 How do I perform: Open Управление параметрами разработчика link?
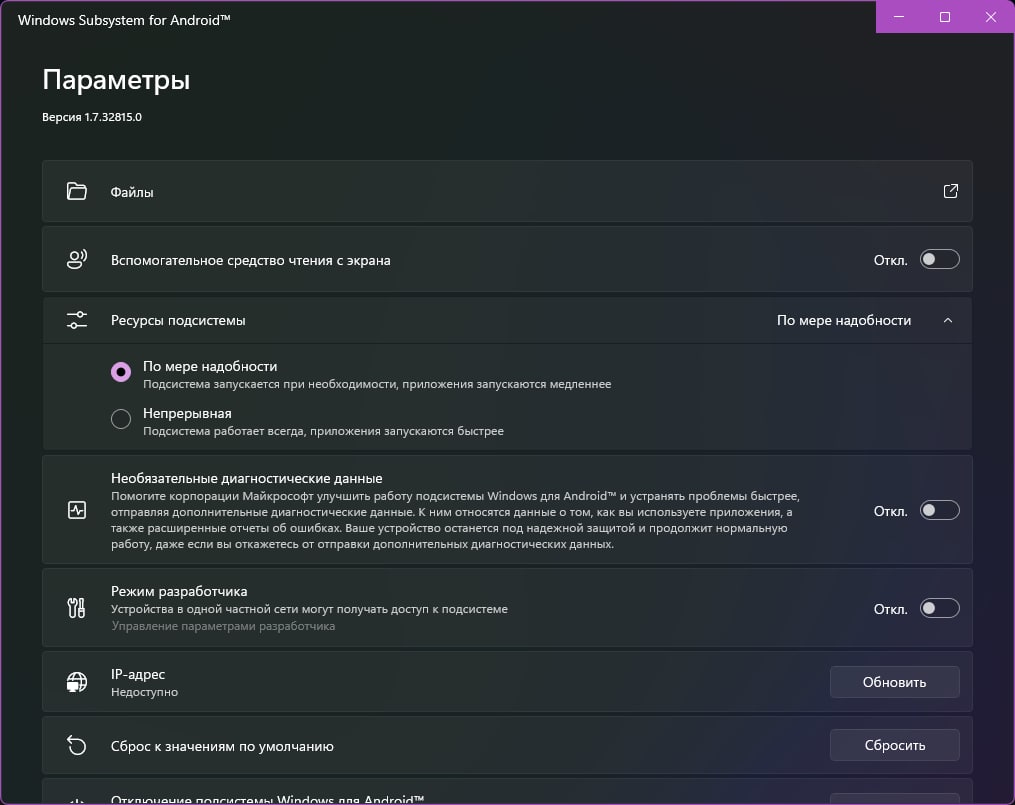point(223,626)
